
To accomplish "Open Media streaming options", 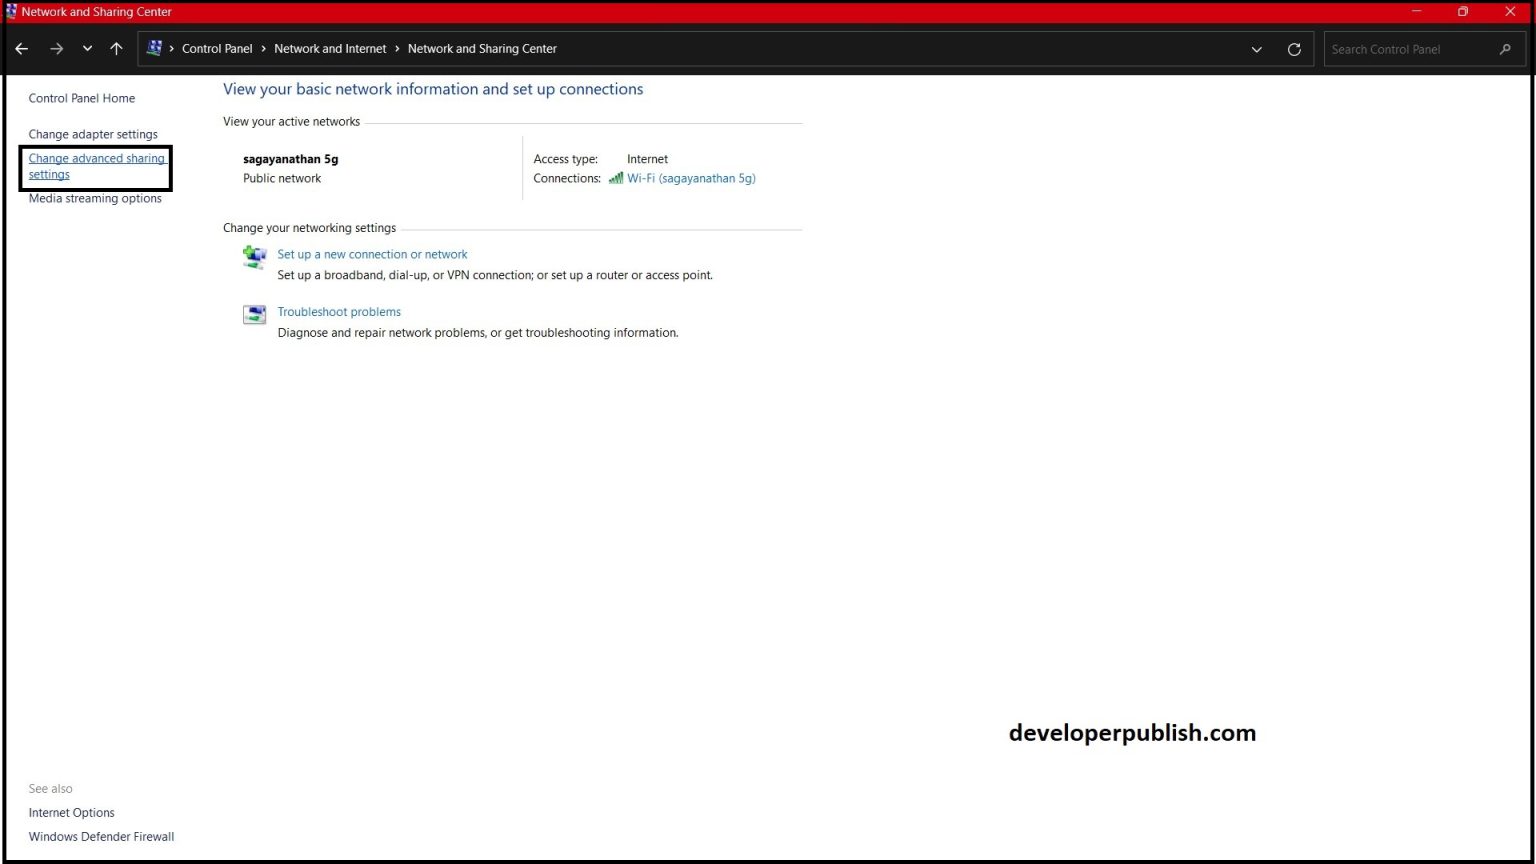I will pyautogui.click(x=95, y=198).
